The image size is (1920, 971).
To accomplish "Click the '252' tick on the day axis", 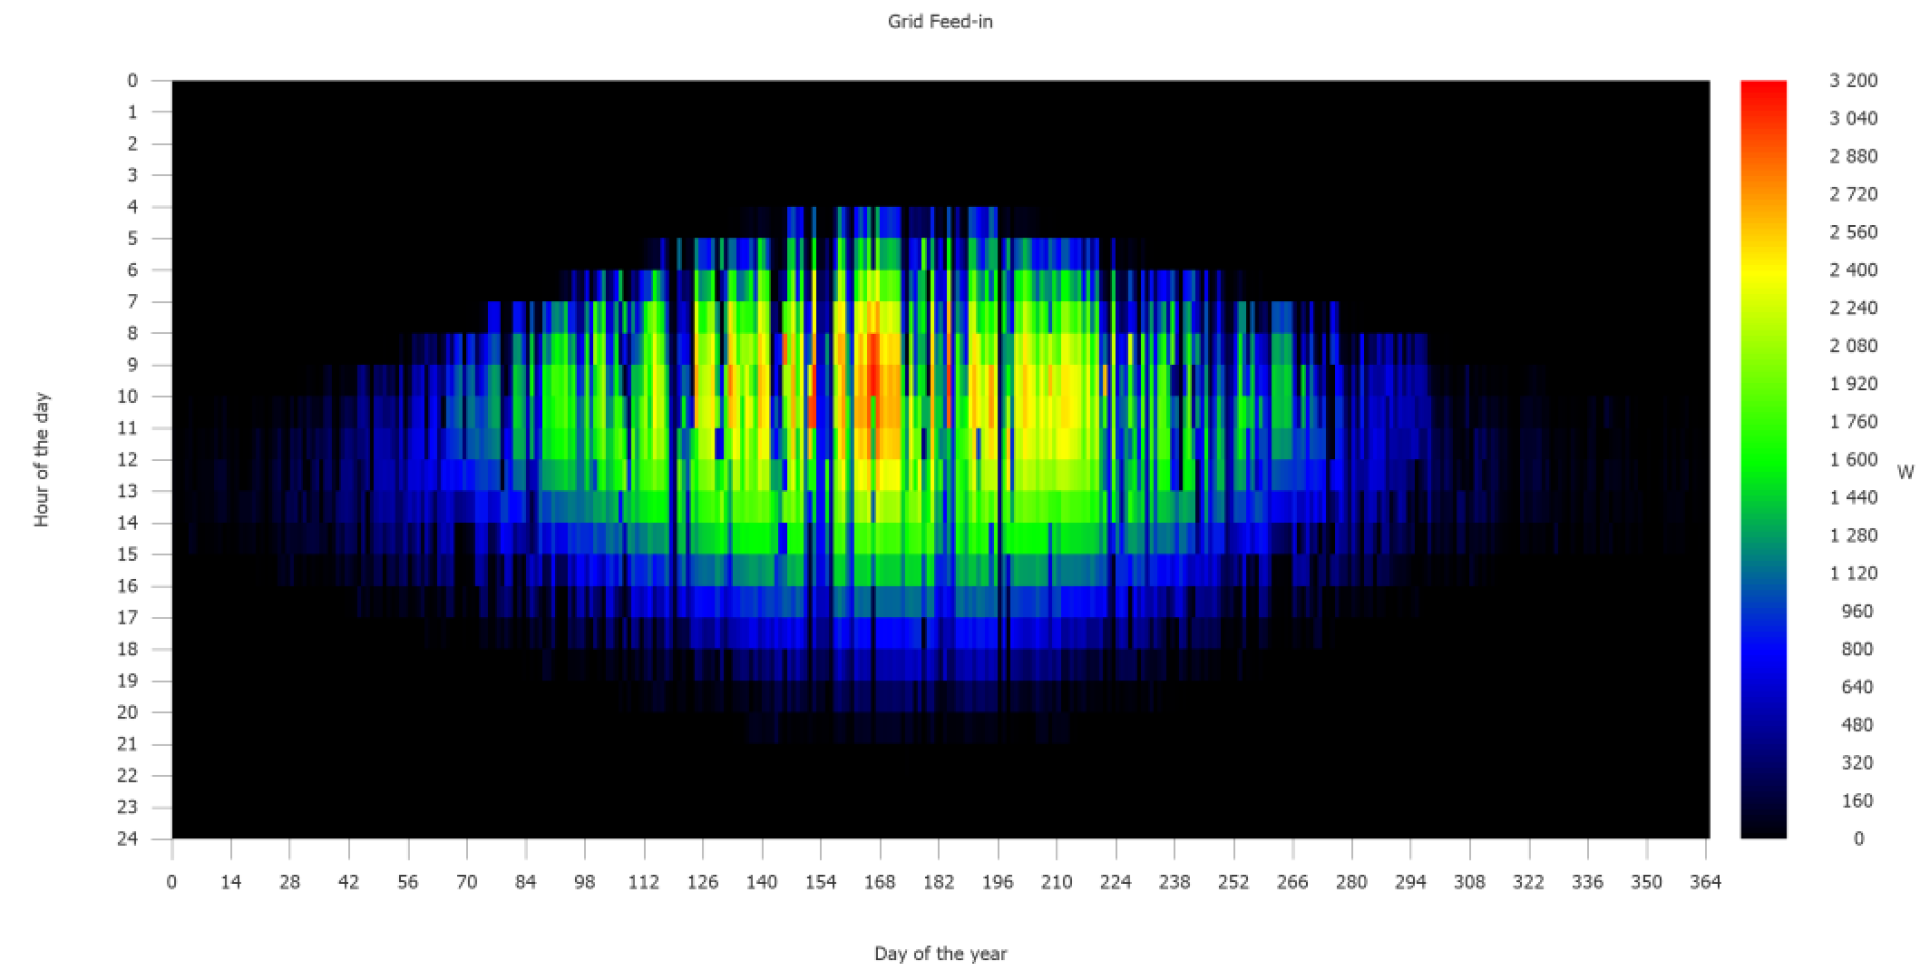I will coord(1233,882).
